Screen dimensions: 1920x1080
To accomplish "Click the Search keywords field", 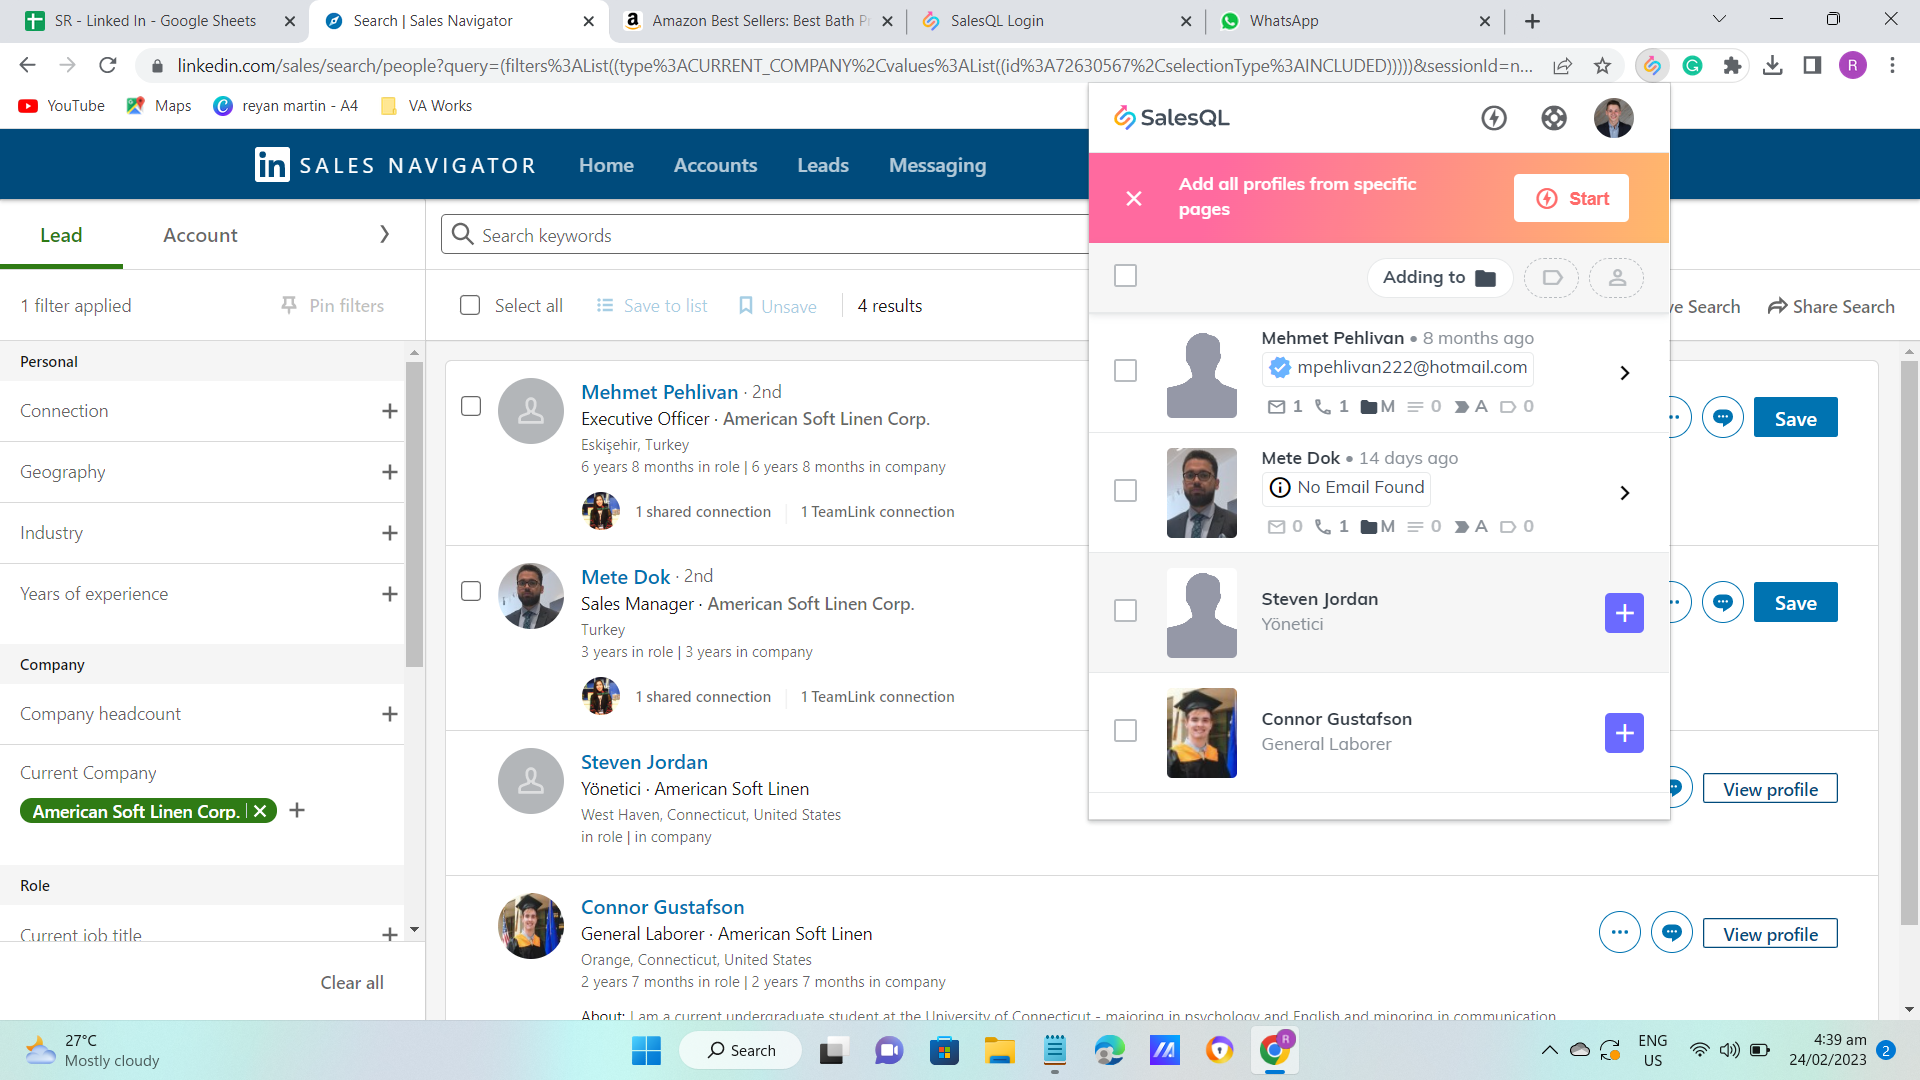I will pos(760,235).
